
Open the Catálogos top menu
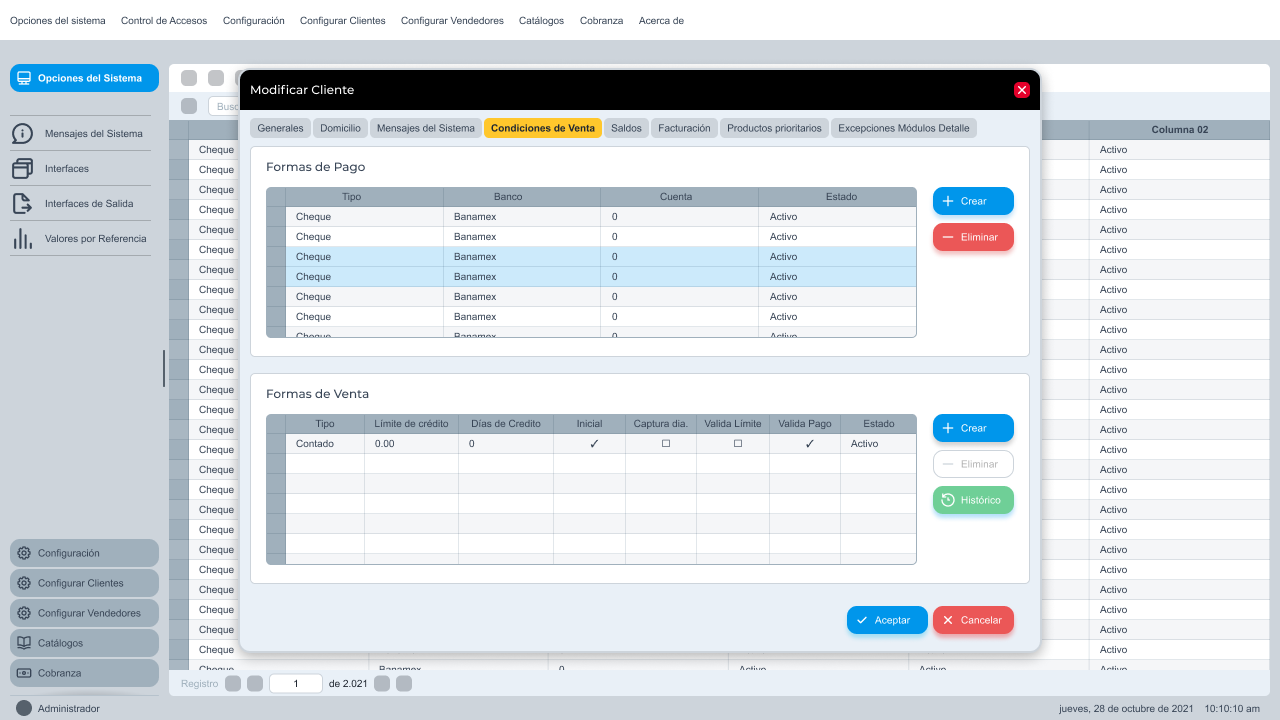(541, 20)
